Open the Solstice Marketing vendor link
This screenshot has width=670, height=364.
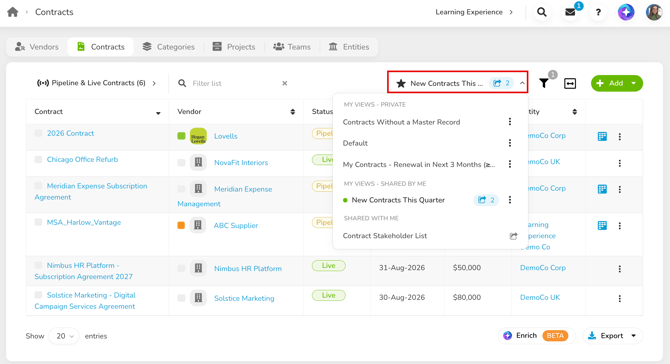244,298
